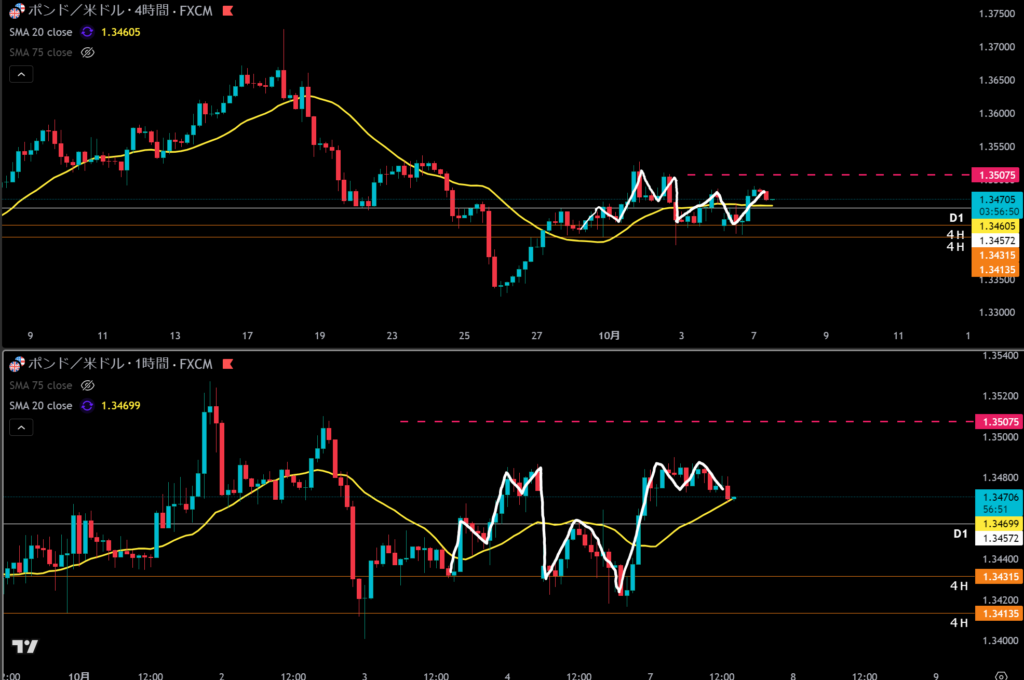Collapse the indicator legend in upper chart
Image resolution: width=1024 pixels, height=680 pixels.
pyautogui.click(x=22, y=74)
